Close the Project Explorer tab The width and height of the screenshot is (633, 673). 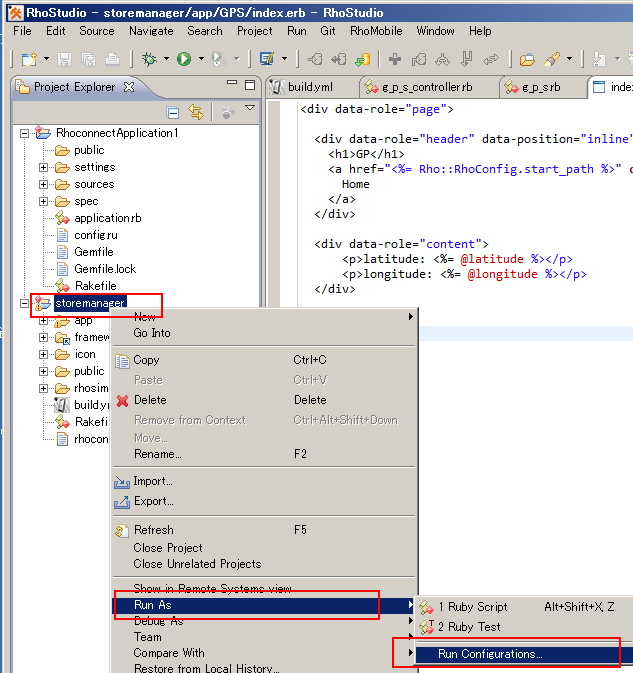coord(129,87)
